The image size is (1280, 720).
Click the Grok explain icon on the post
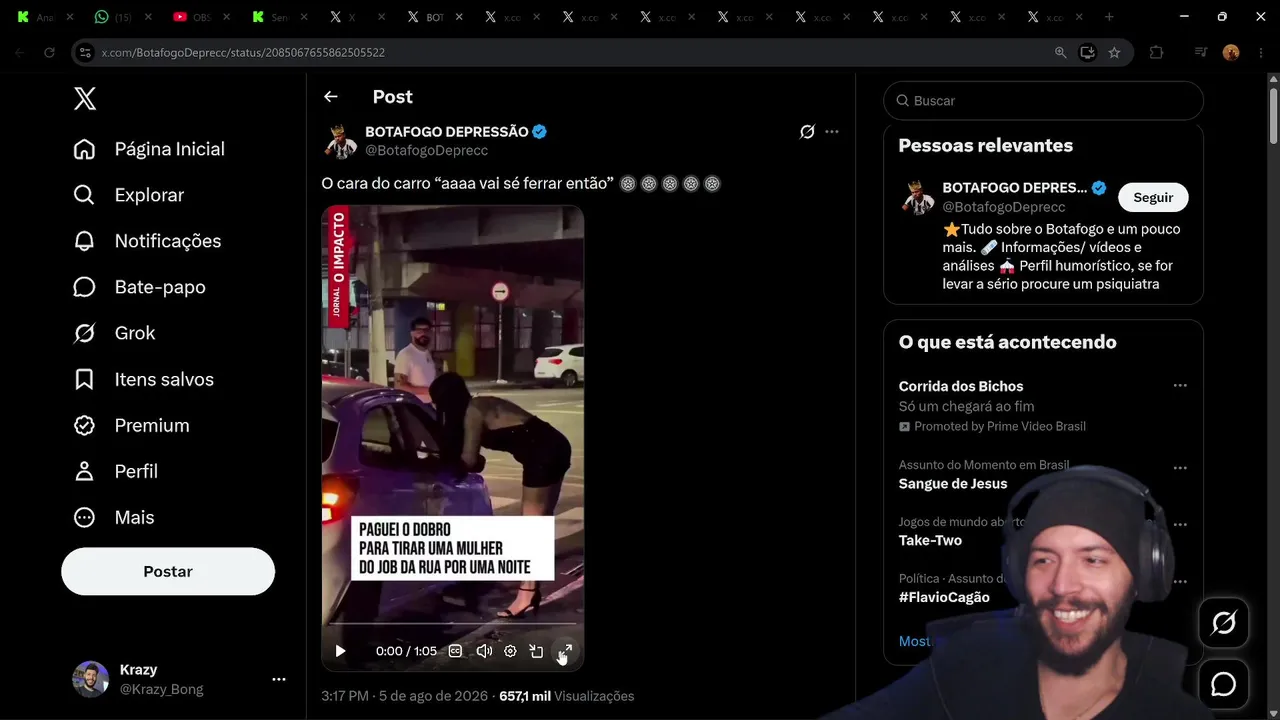click(x=807, y=132)
